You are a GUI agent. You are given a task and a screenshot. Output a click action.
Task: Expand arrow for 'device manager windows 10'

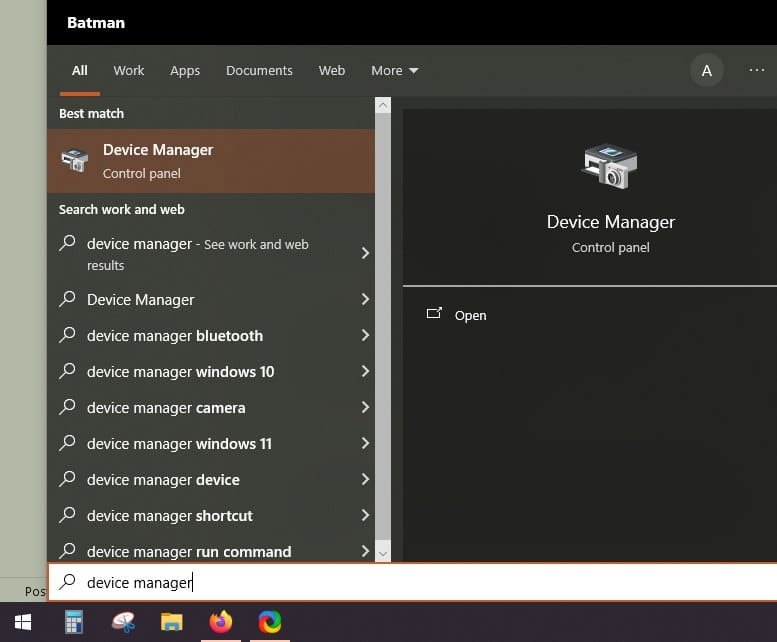click(365, 371)
